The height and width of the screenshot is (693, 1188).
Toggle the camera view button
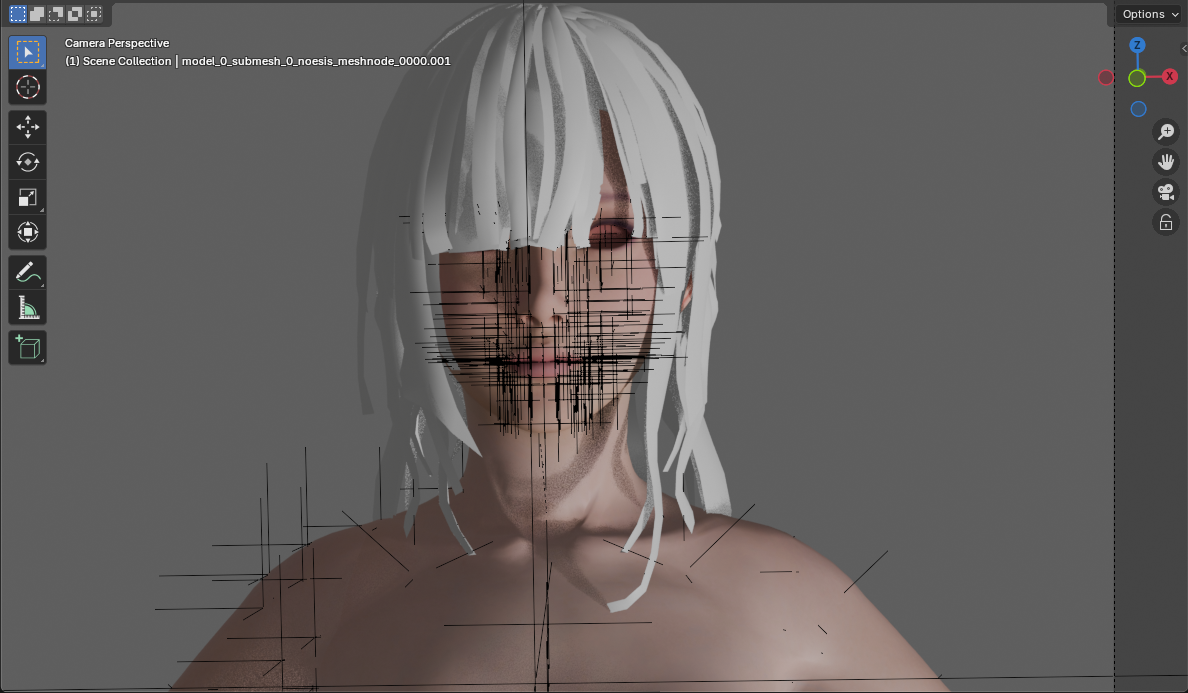[x=1166, y=192]
